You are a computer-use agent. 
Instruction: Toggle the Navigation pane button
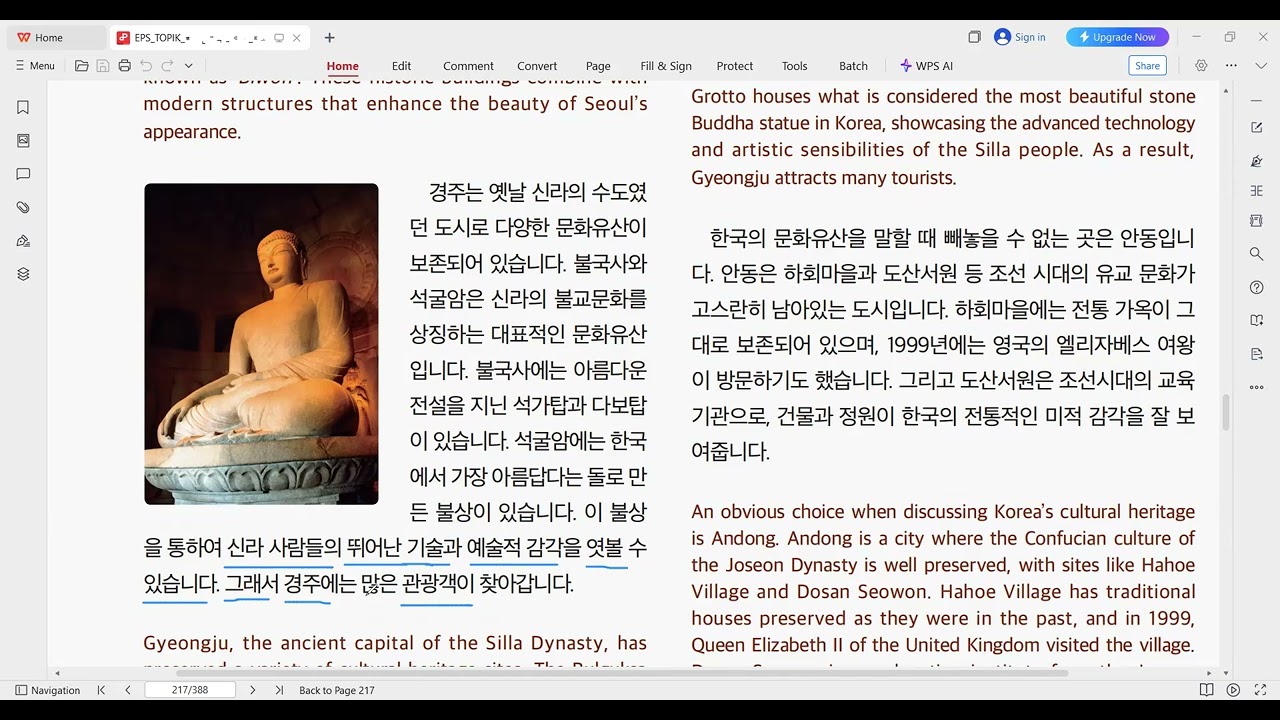(47, 690)
